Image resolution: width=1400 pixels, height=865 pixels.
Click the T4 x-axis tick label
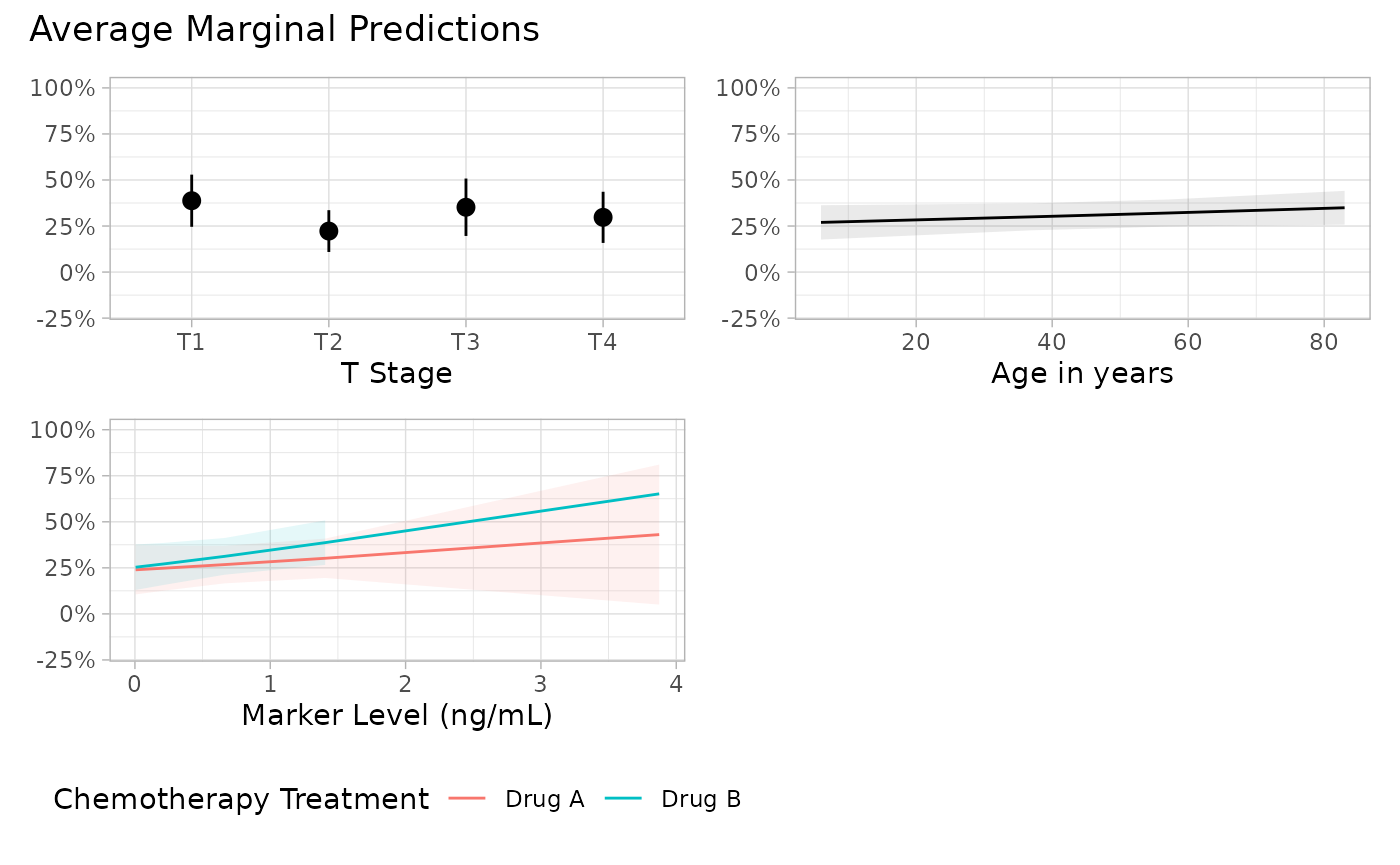click(x=602, y=342)
